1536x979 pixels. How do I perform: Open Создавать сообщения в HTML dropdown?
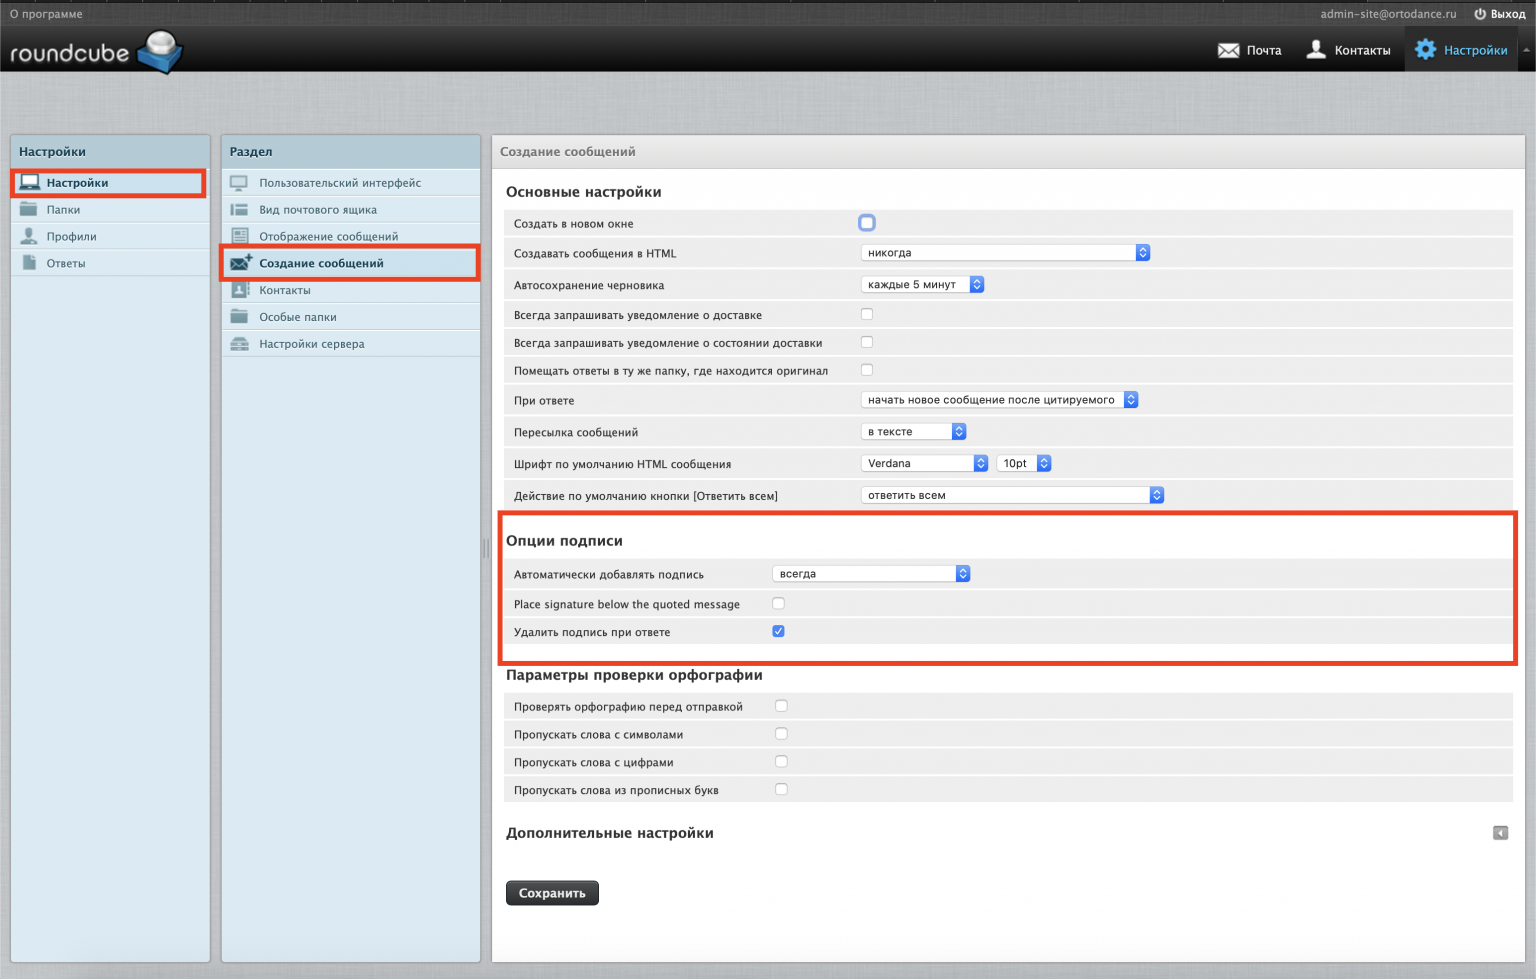coord(1005,253)
